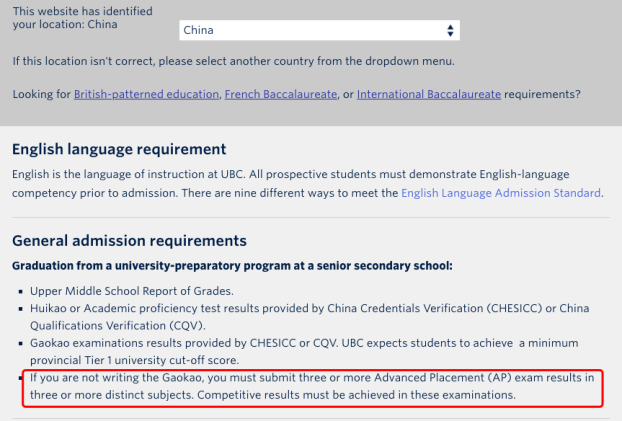Follow the French Baccalaureate link
This screenshot has width=622, height=421.
click(281, 94)
